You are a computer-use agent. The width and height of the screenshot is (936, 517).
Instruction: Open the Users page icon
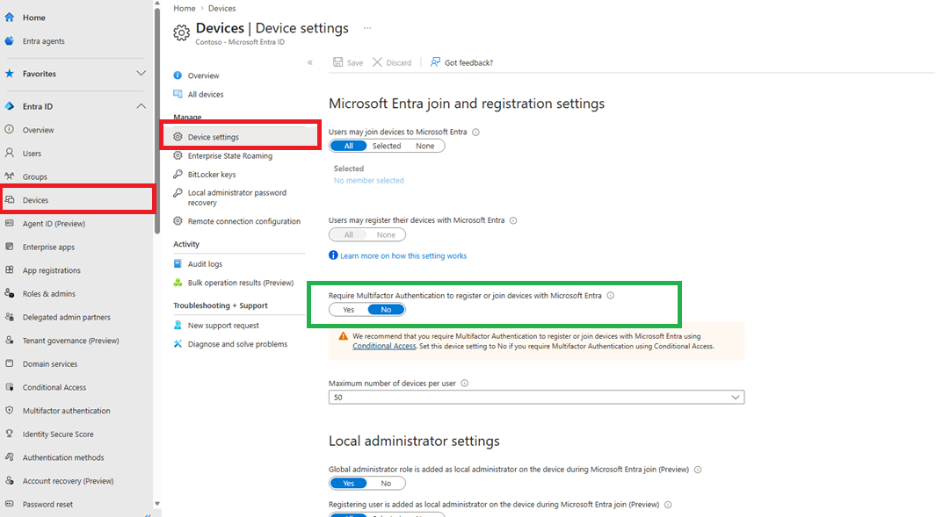(9, 153)
